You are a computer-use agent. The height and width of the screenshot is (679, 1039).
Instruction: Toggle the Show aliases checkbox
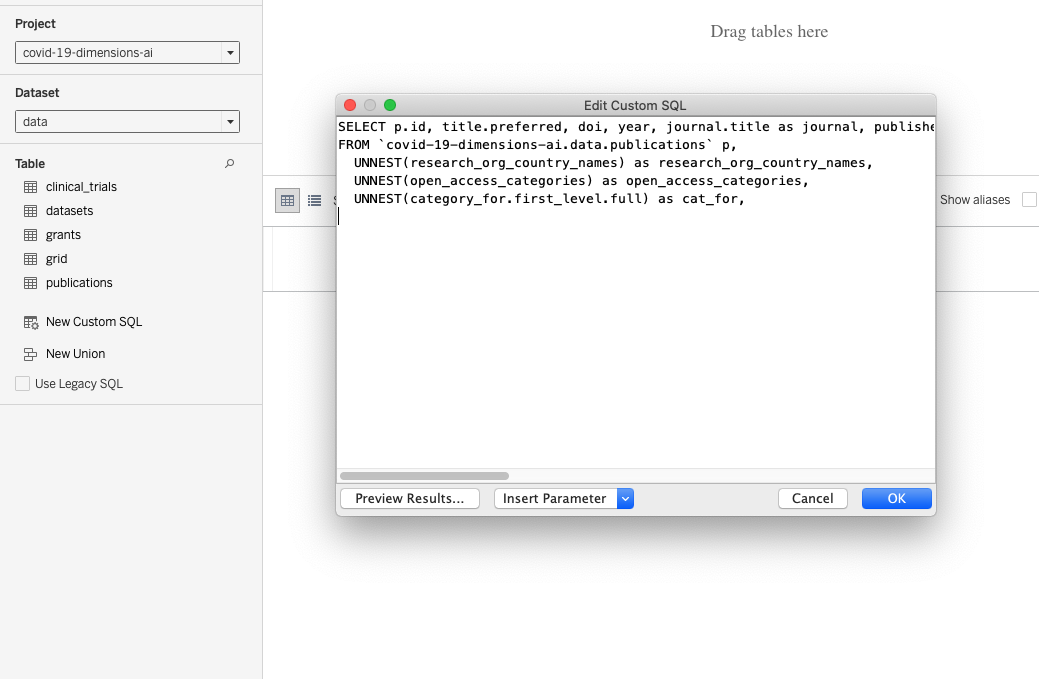pyautogui.click(x=1029, y=199)
